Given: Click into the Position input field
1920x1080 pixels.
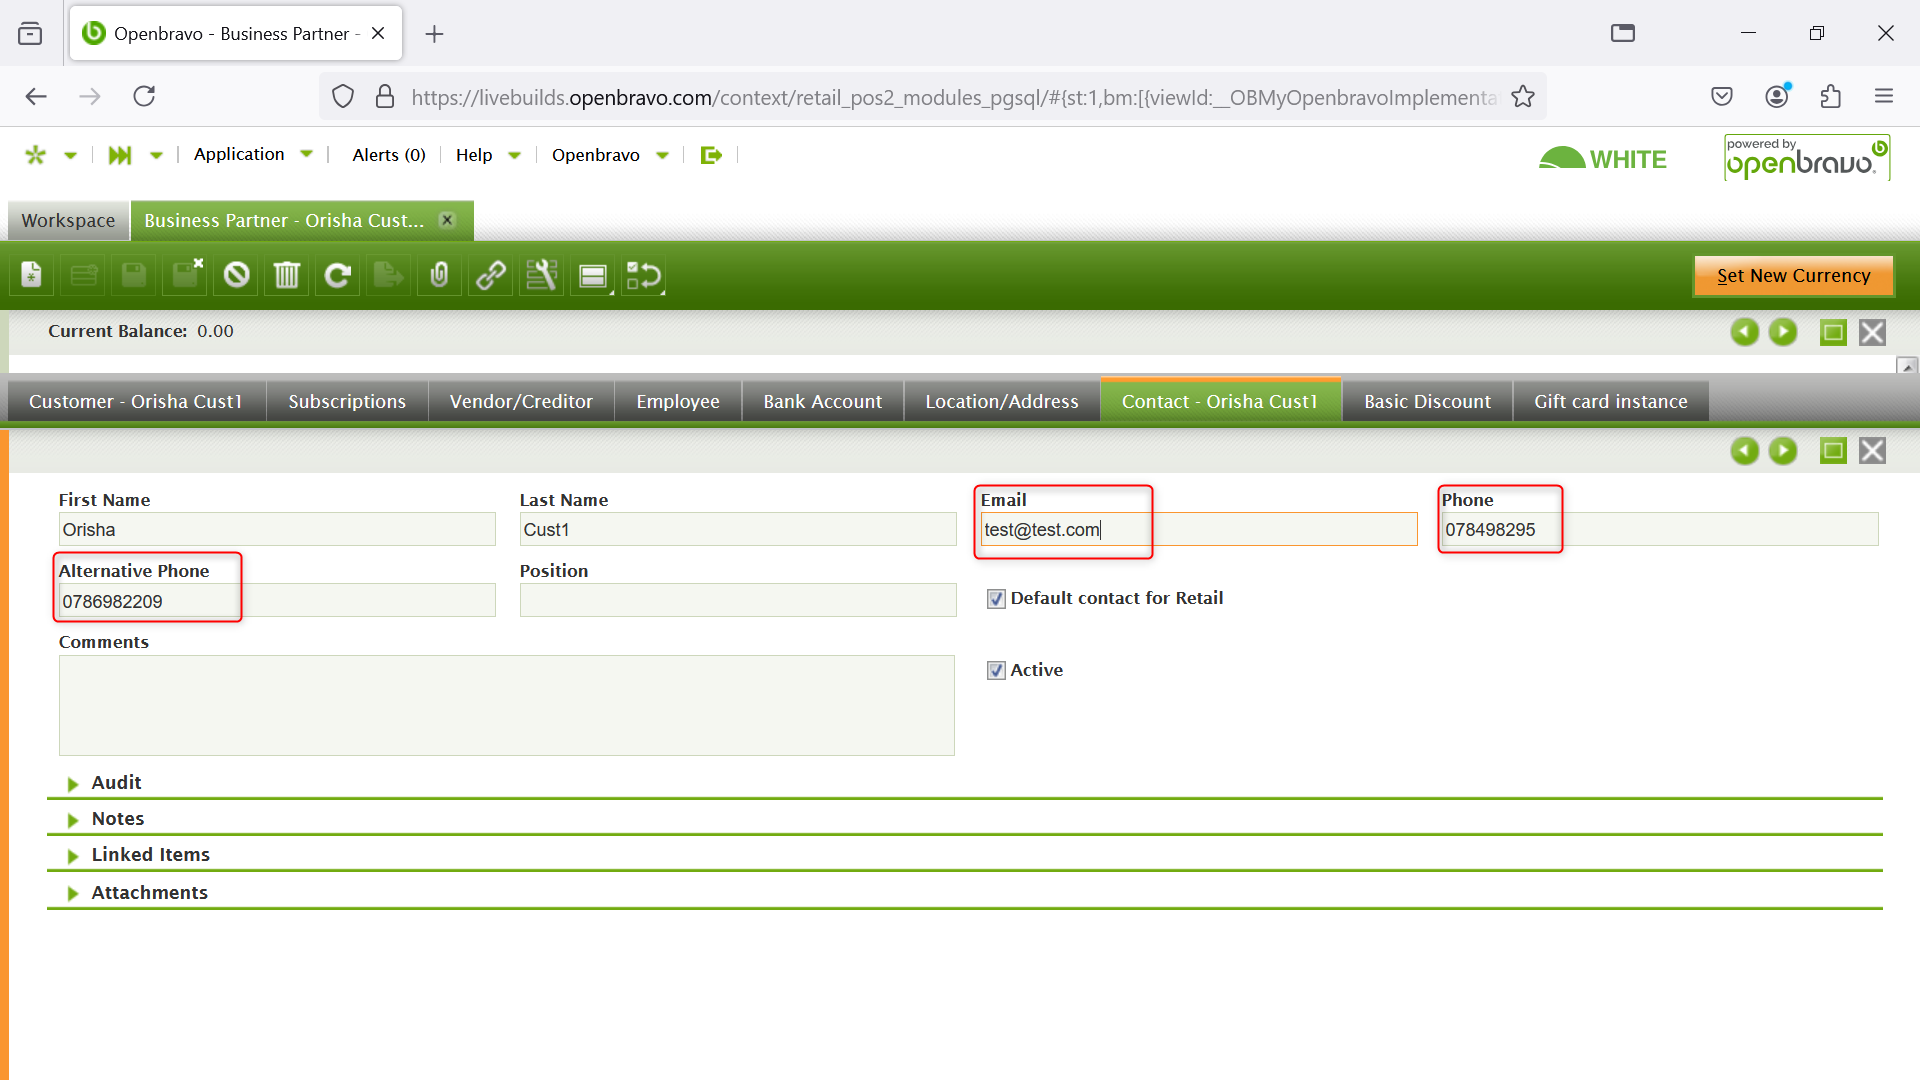Looking at the screenshot, I should (x=737, y=601).
